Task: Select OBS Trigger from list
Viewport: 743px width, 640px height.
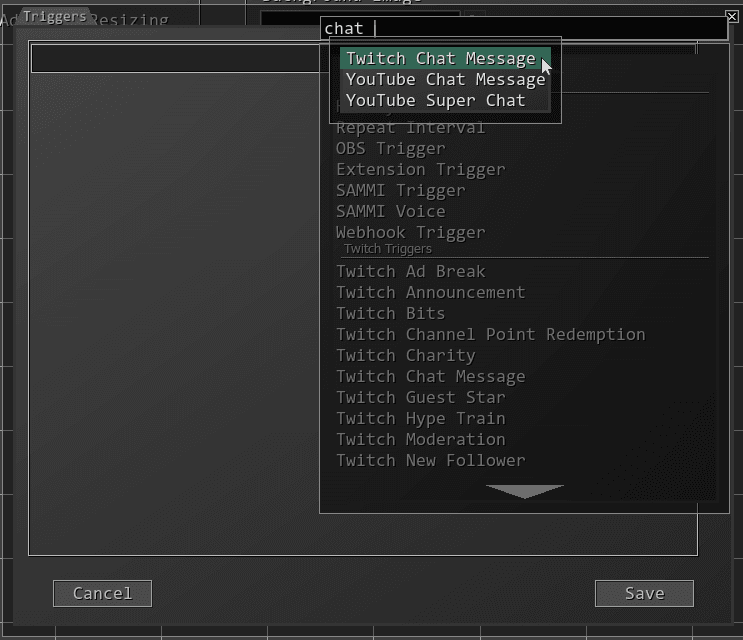Action: coord(391,149)
